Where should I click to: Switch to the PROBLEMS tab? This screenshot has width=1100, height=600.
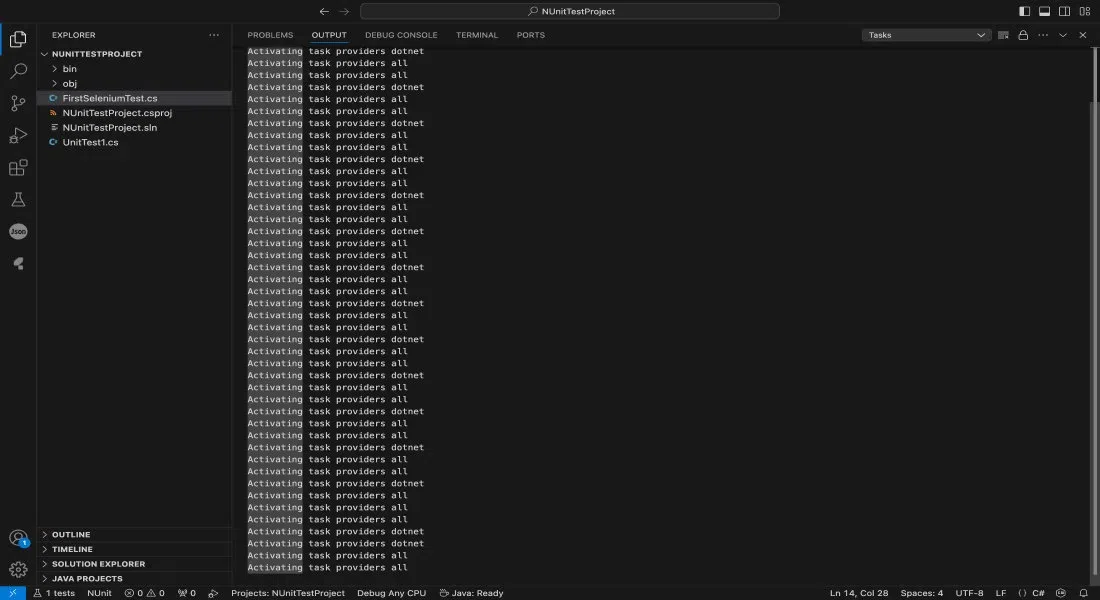tap(270, 35)
